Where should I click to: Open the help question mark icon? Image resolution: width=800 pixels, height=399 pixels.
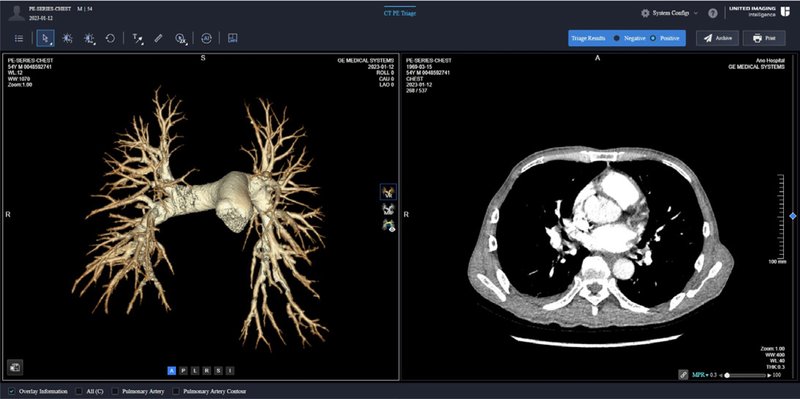point(713,14)
